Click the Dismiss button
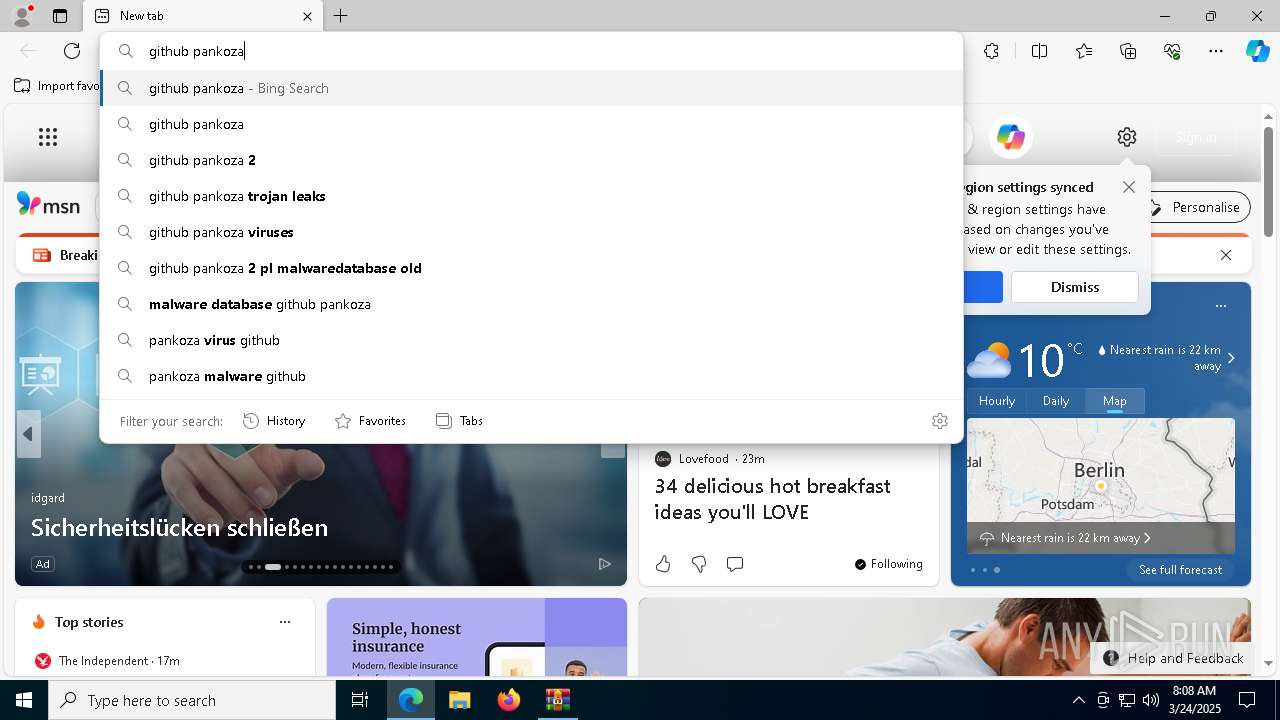 [x=1075, y=287]
